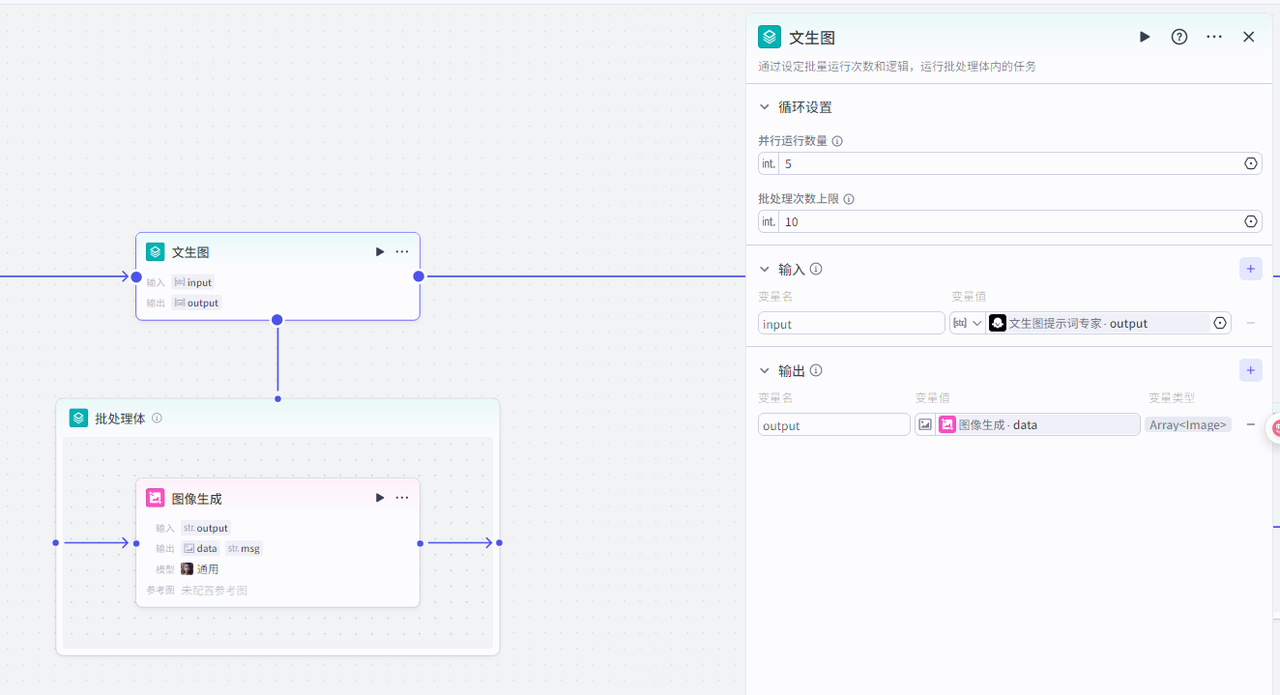
Task: Click the 并行运行数量 value field
Action: click(x=1008, y=164)
